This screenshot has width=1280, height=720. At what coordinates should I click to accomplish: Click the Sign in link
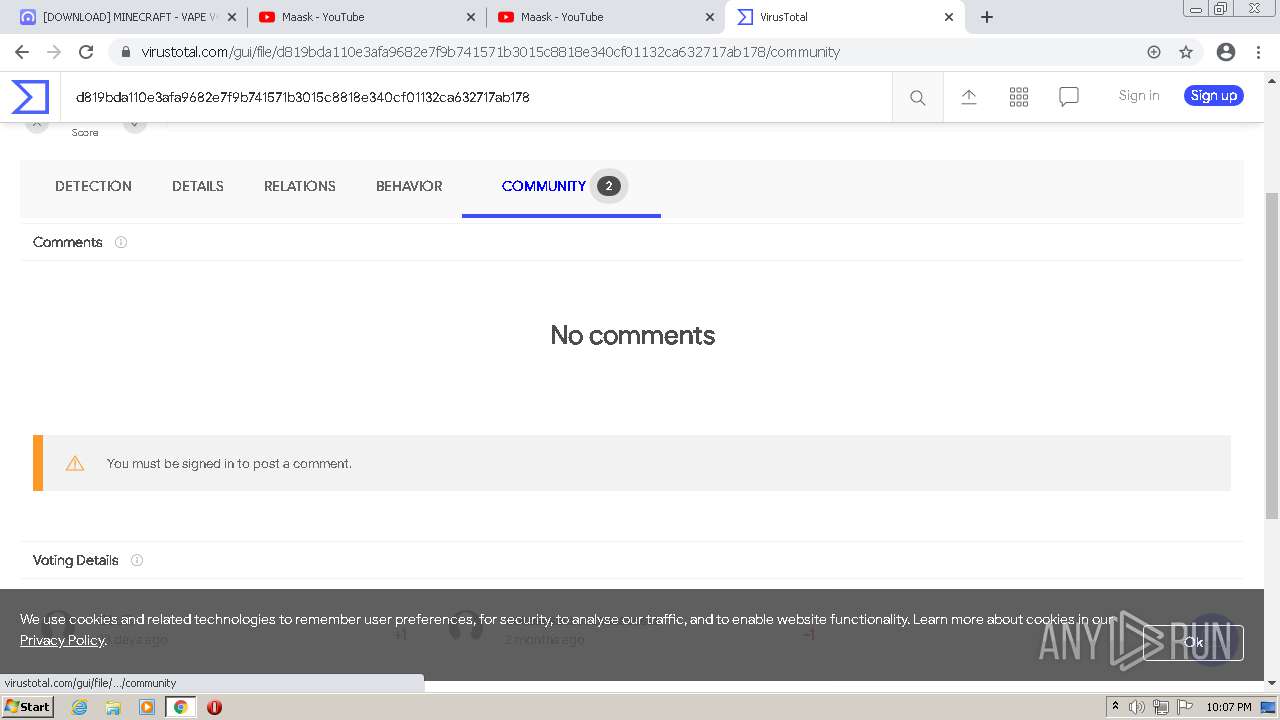[1139, 95]
